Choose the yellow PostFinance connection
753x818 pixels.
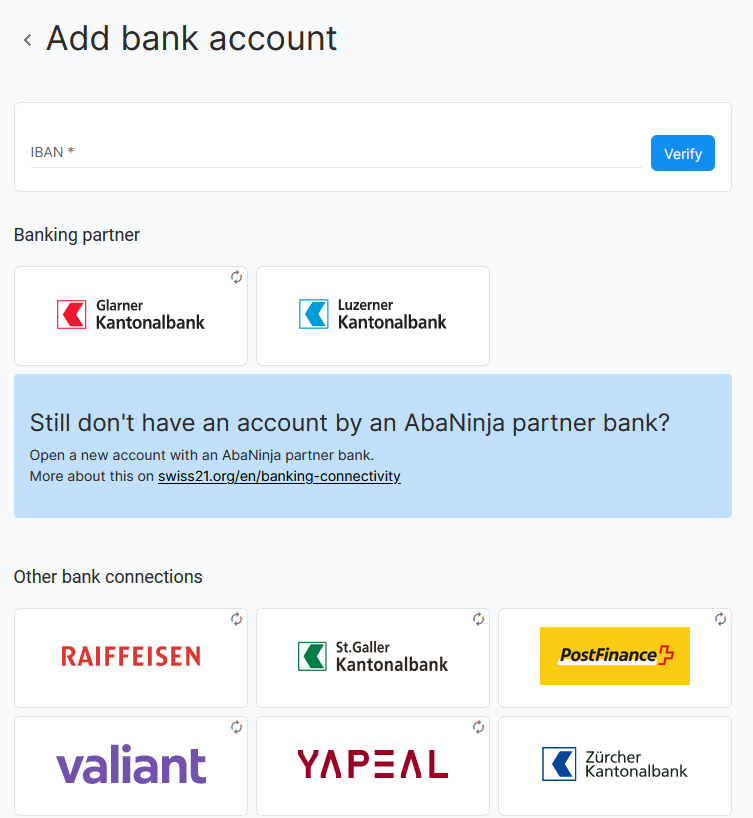[x=615, y=658]
